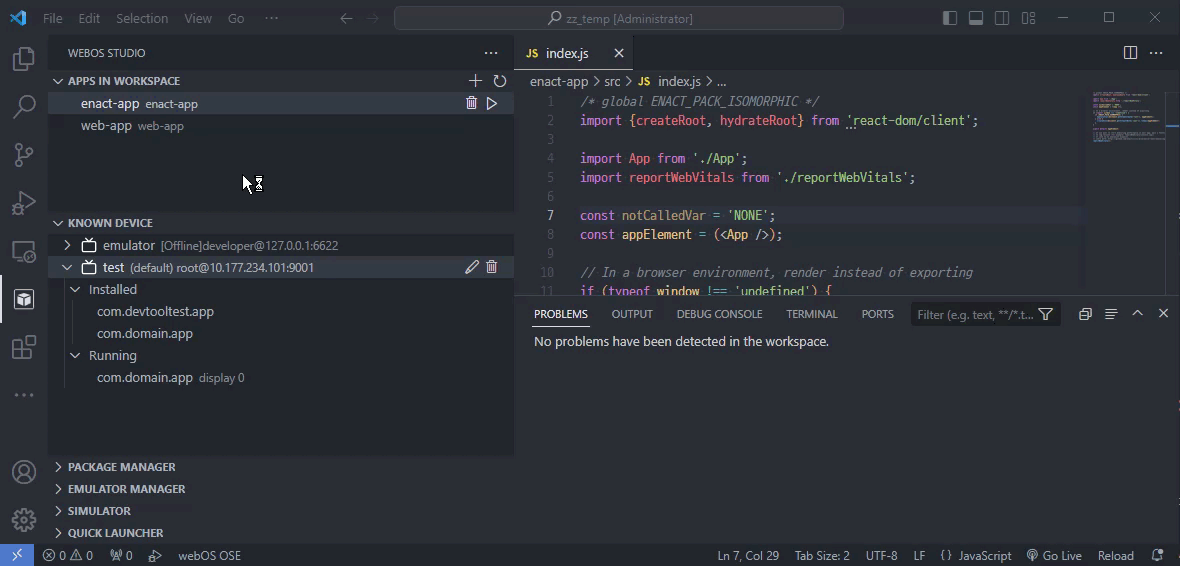Viewport: 1180px width, 566px height.
Task: Click the Go Live button
Action: (1054, 555)
